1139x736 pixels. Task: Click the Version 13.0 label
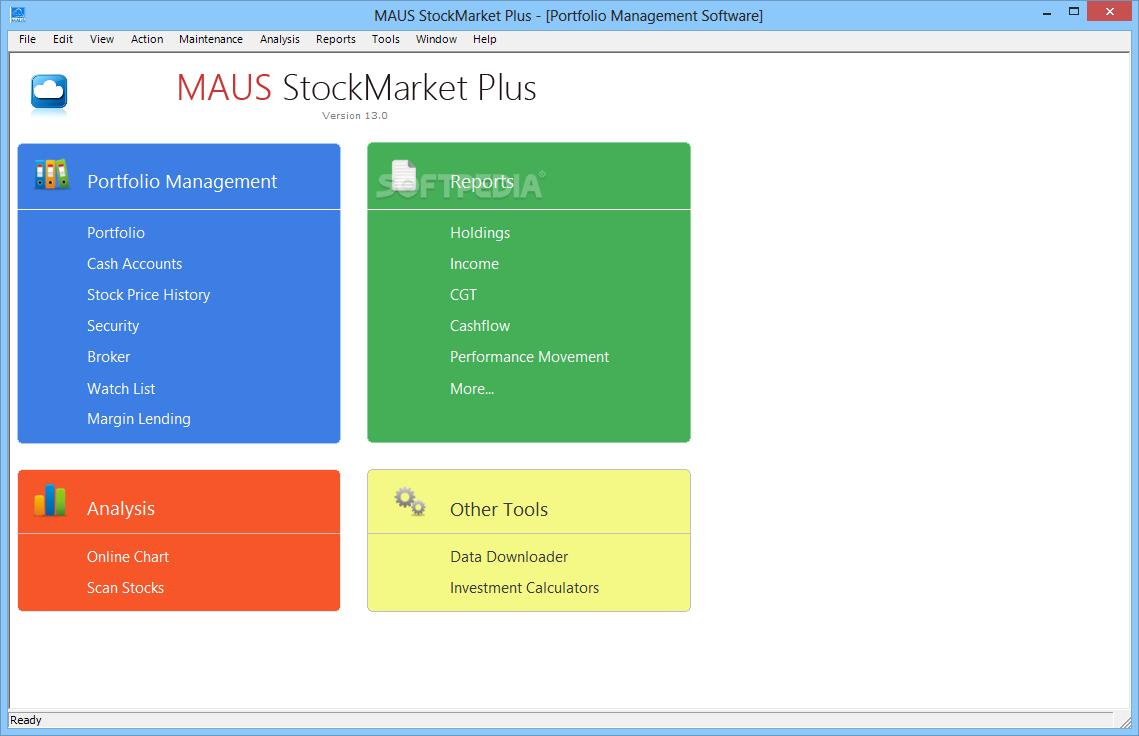pyautogui.click(x=355, y=116)
